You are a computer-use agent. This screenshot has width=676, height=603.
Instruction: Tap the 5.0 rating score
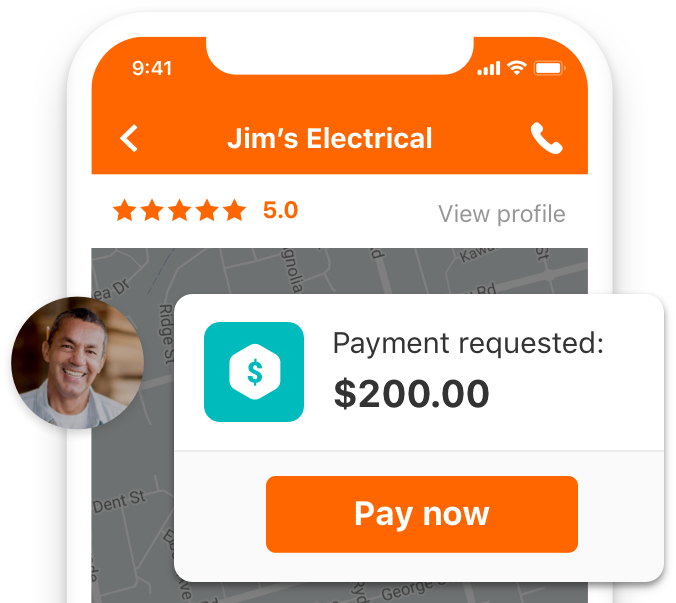281,210
